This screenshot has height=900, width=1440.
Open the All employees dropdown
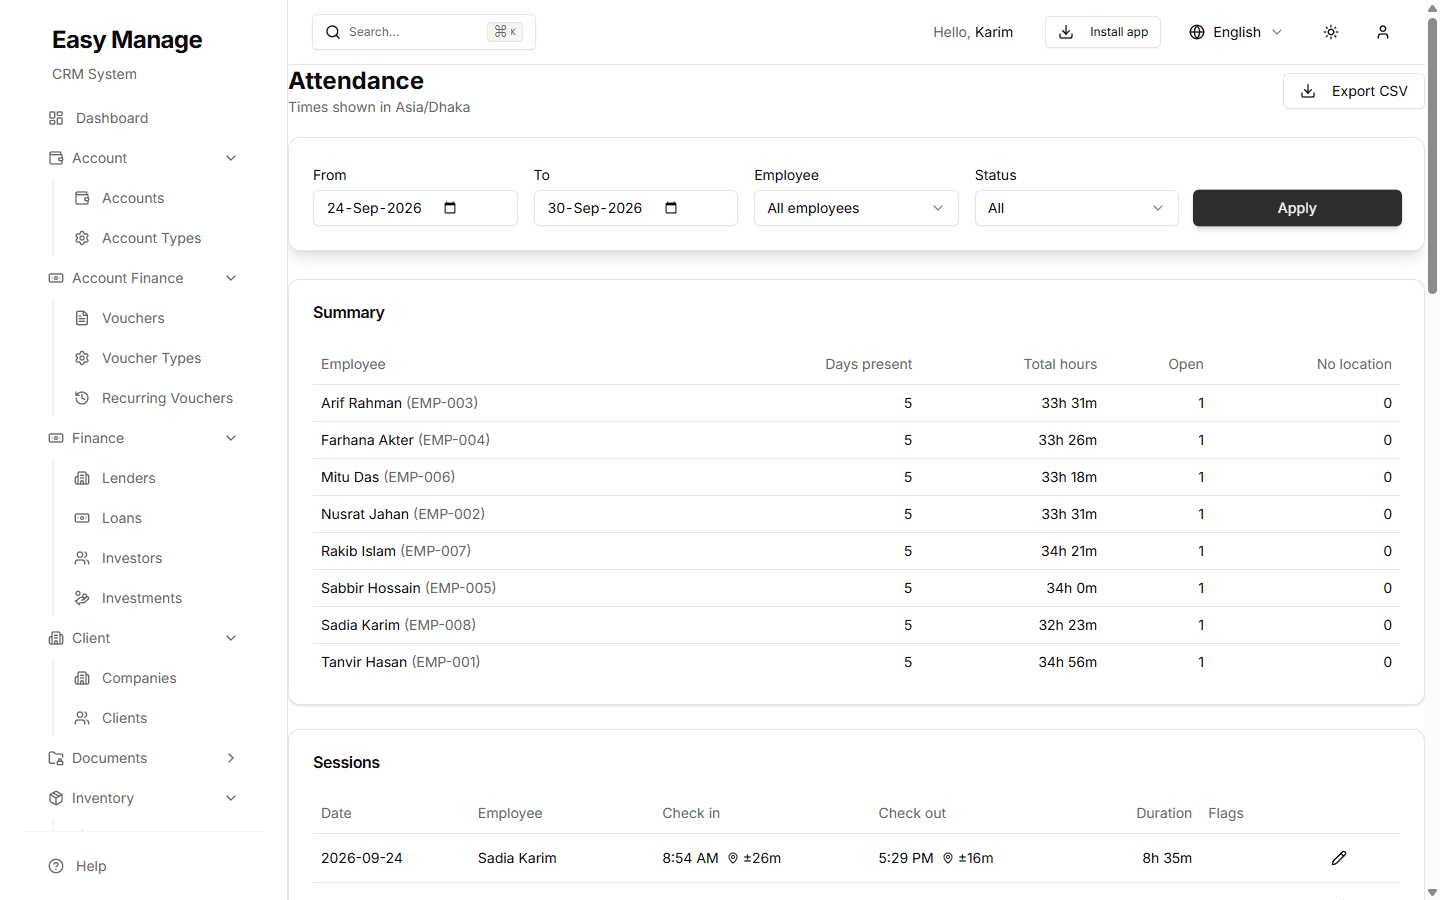coord(856,208)
